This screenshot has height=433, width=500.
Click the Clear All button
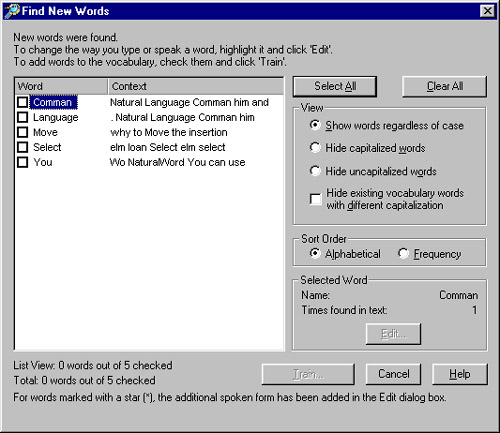click(x=445, y=86)
